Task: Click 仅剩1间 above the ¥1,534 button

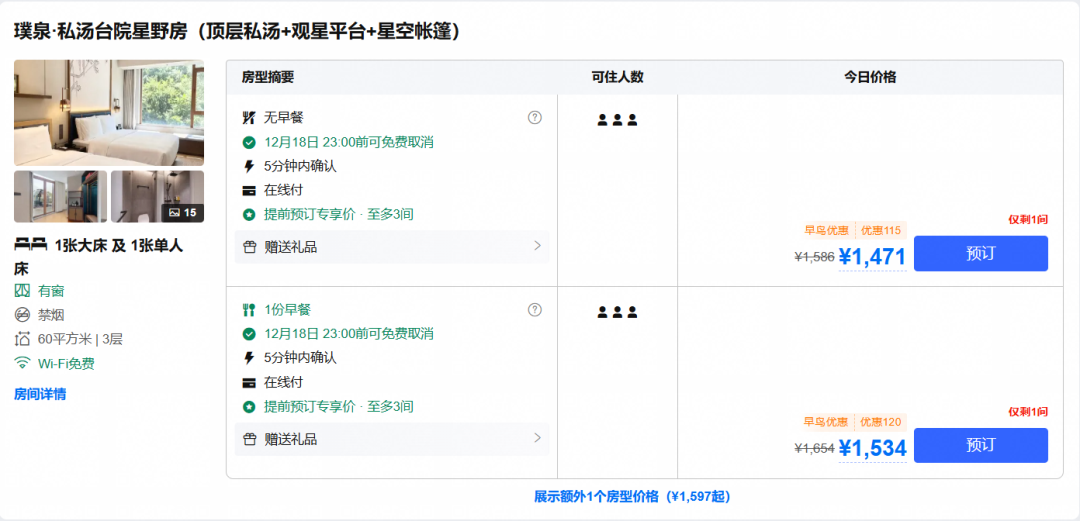Action: (1028, 412)
